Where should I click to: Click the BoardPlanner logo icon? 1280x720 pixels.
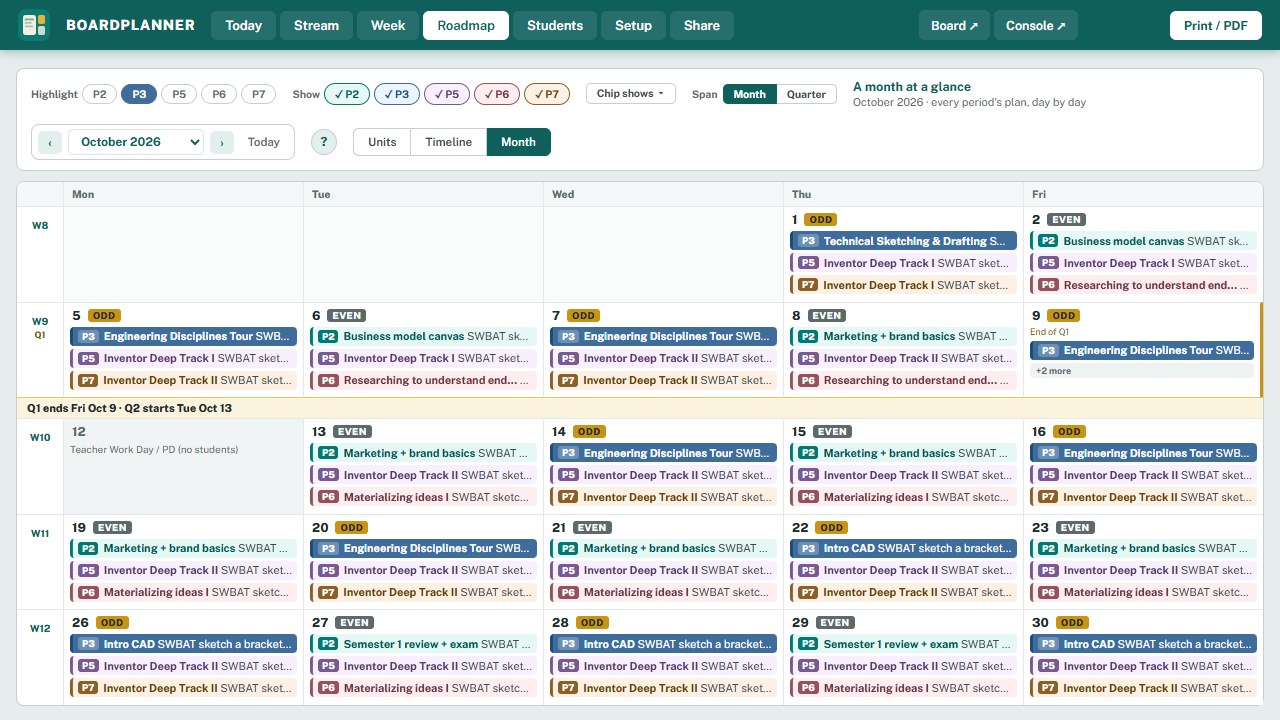[x=34, y=25]
